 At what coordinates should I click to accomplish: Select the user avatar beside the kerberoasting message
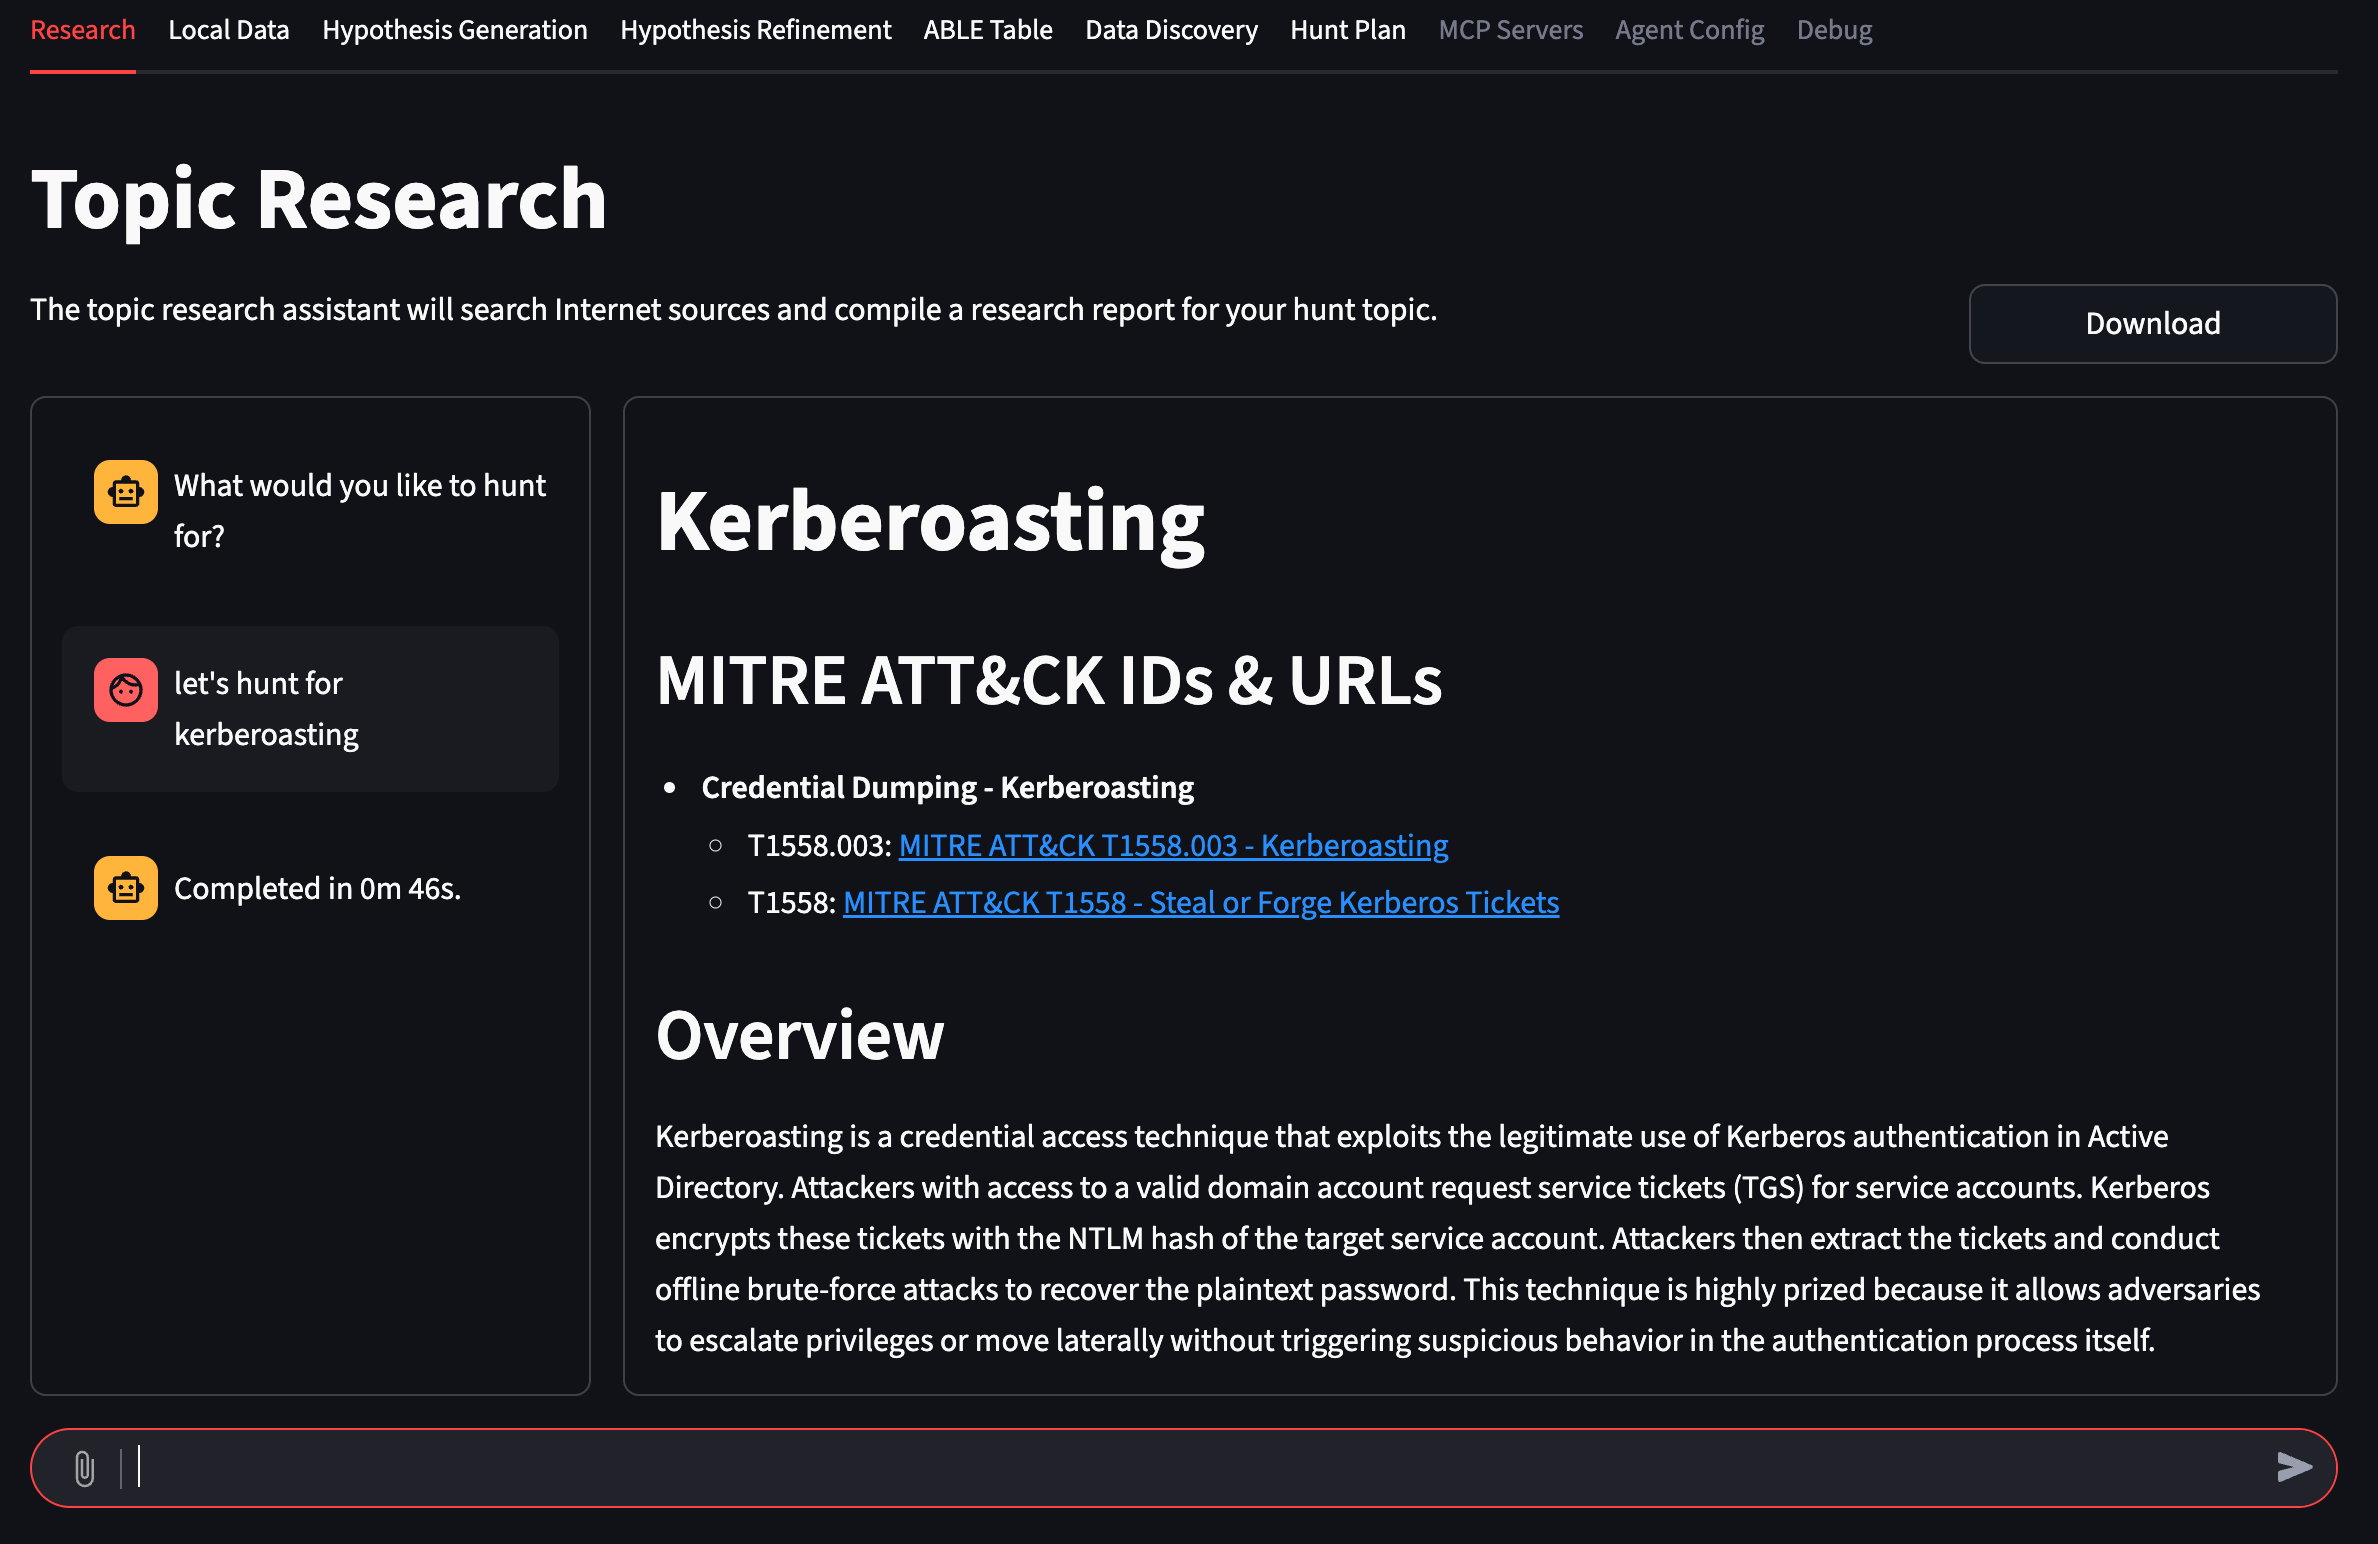point(125,689)
